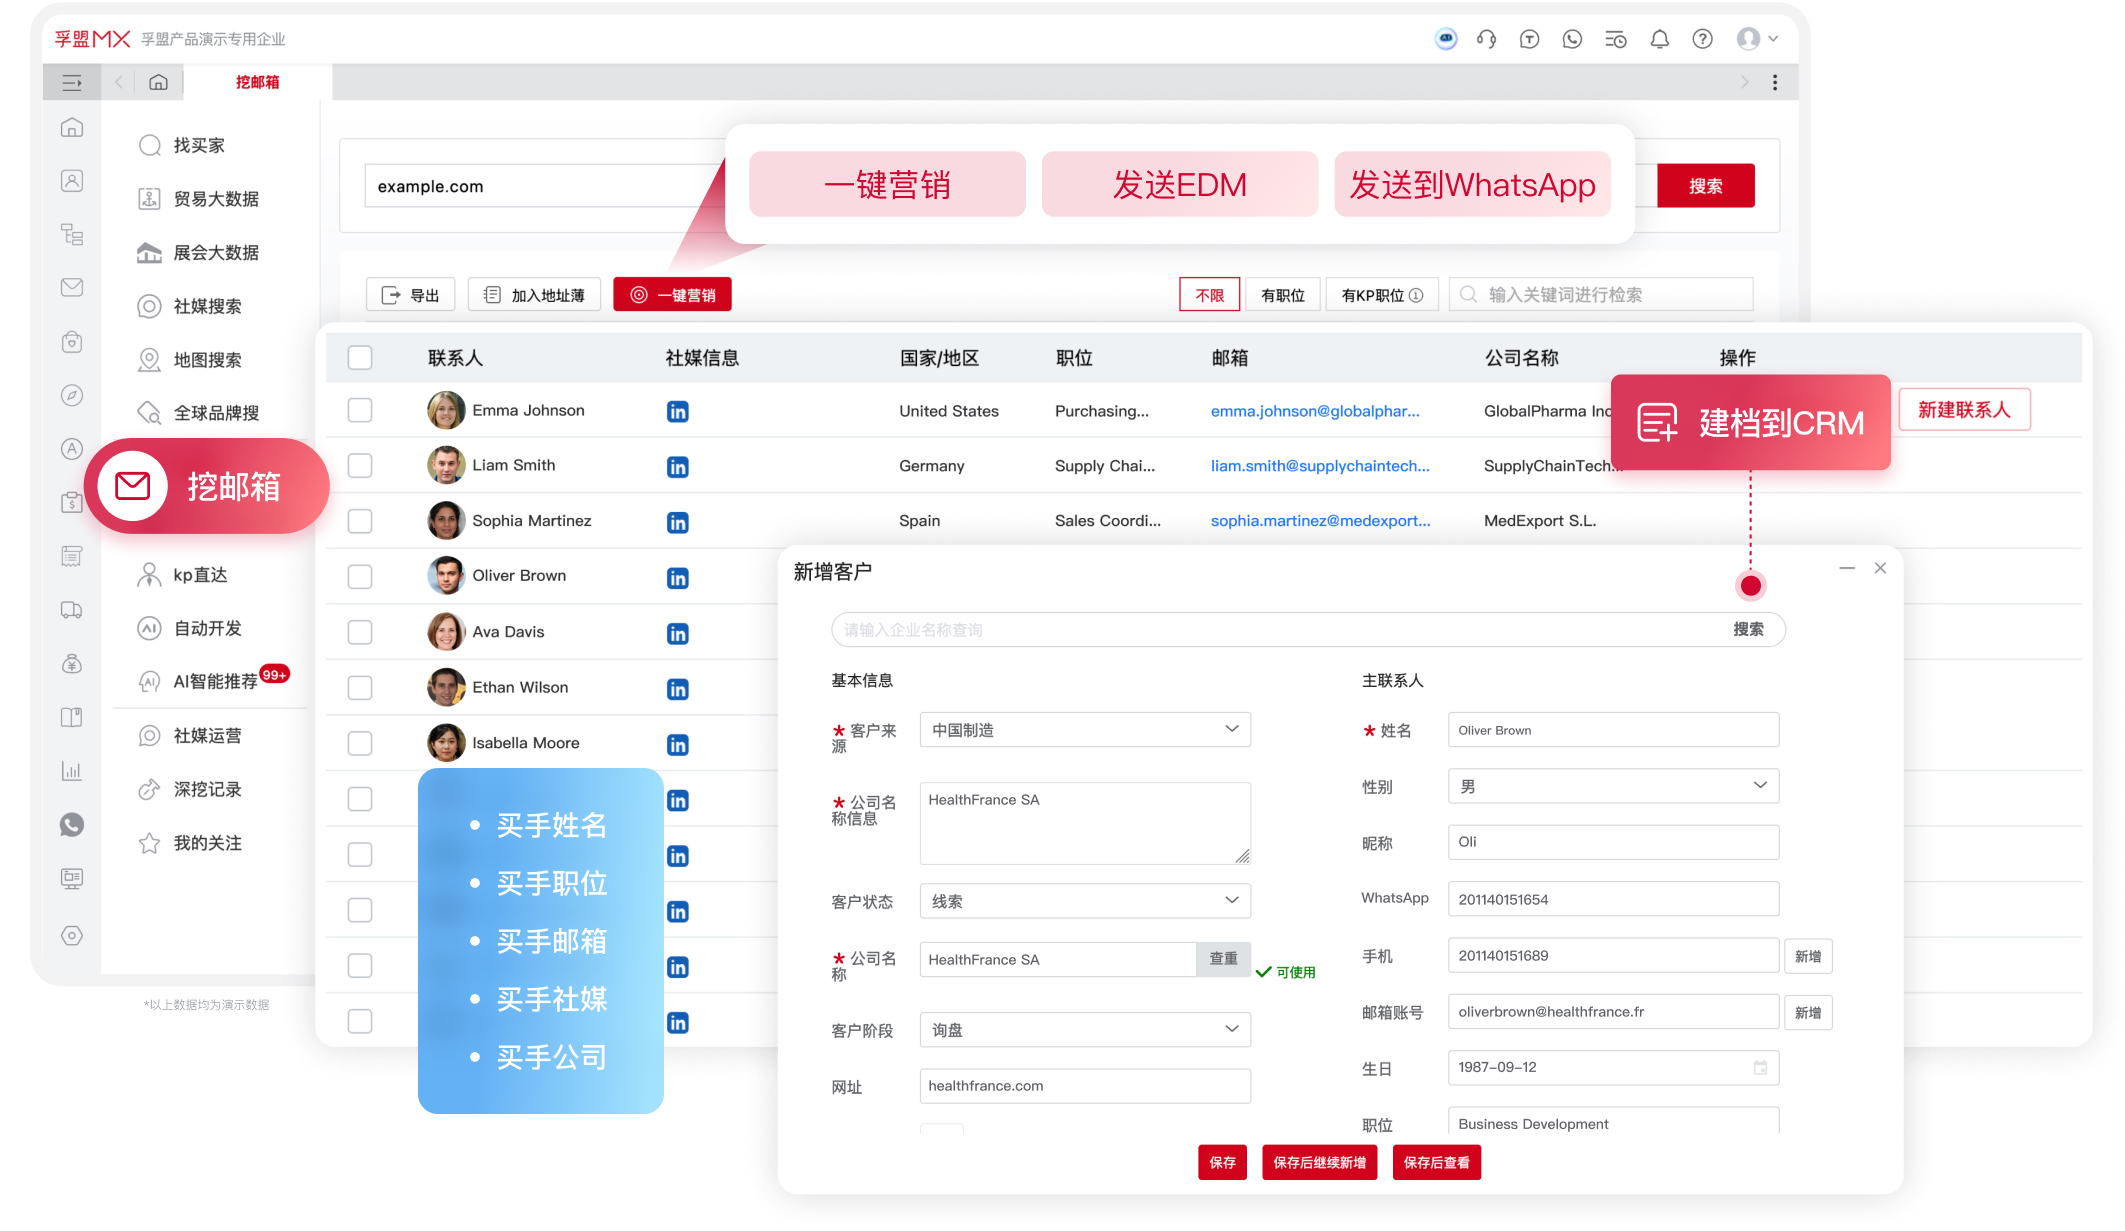The width and height of the screenshot is (2125, 1231).
Task: Check Sophia Martinez's row checkbox
Action: [359, 520]
